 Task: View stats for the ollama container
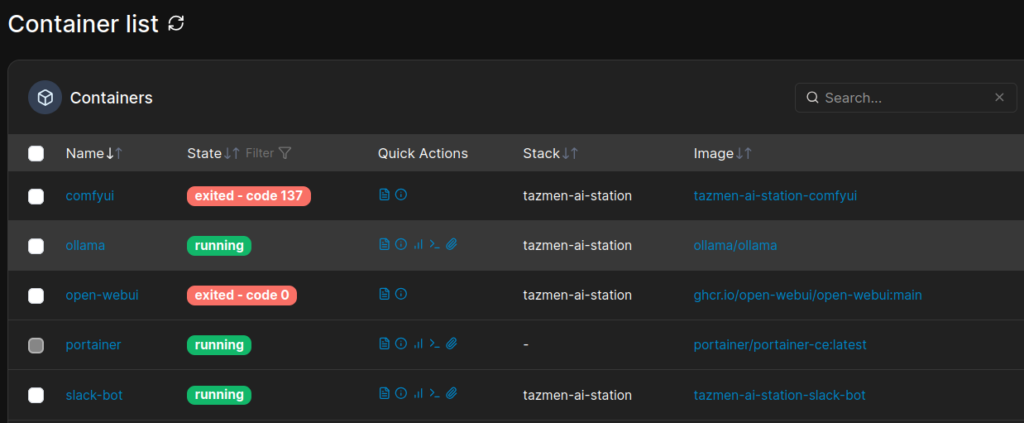coord(417,245)
